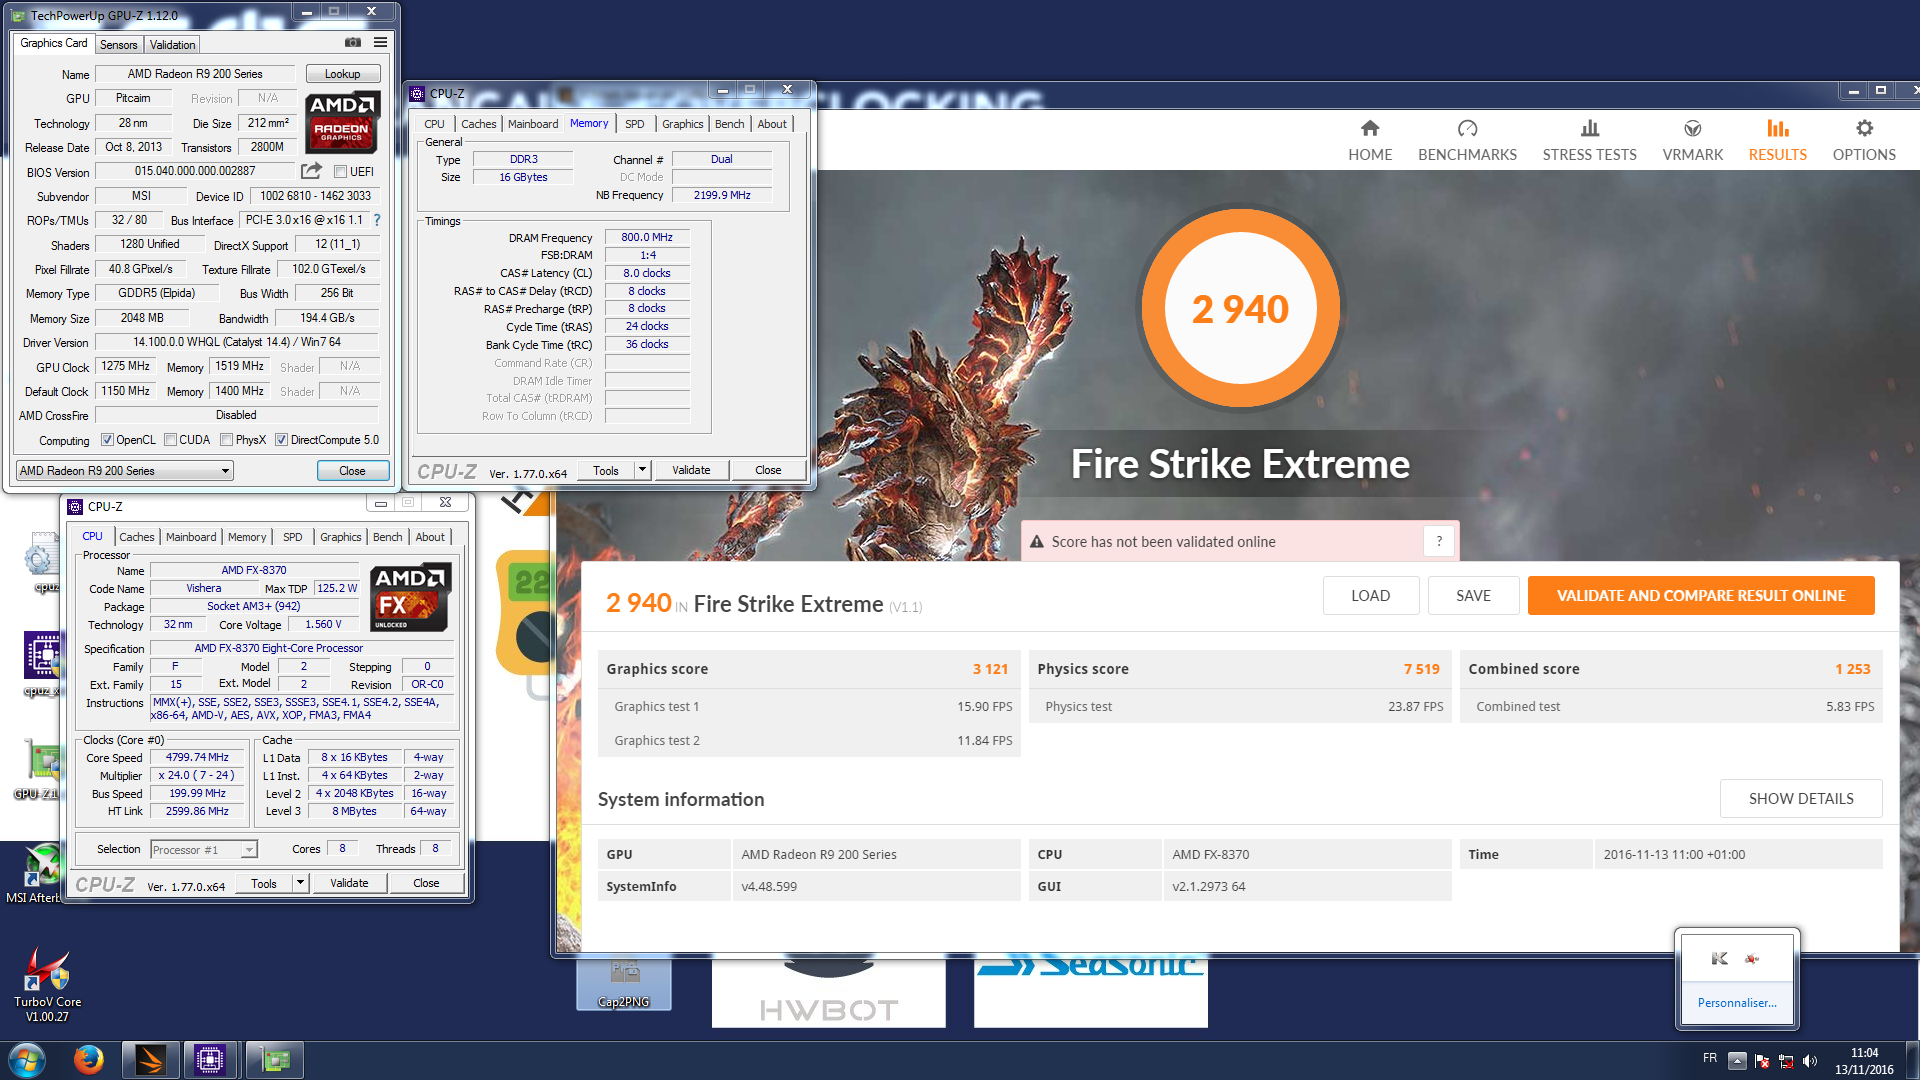Click the Tools button in lower CPU-Z window

point(264,882)
